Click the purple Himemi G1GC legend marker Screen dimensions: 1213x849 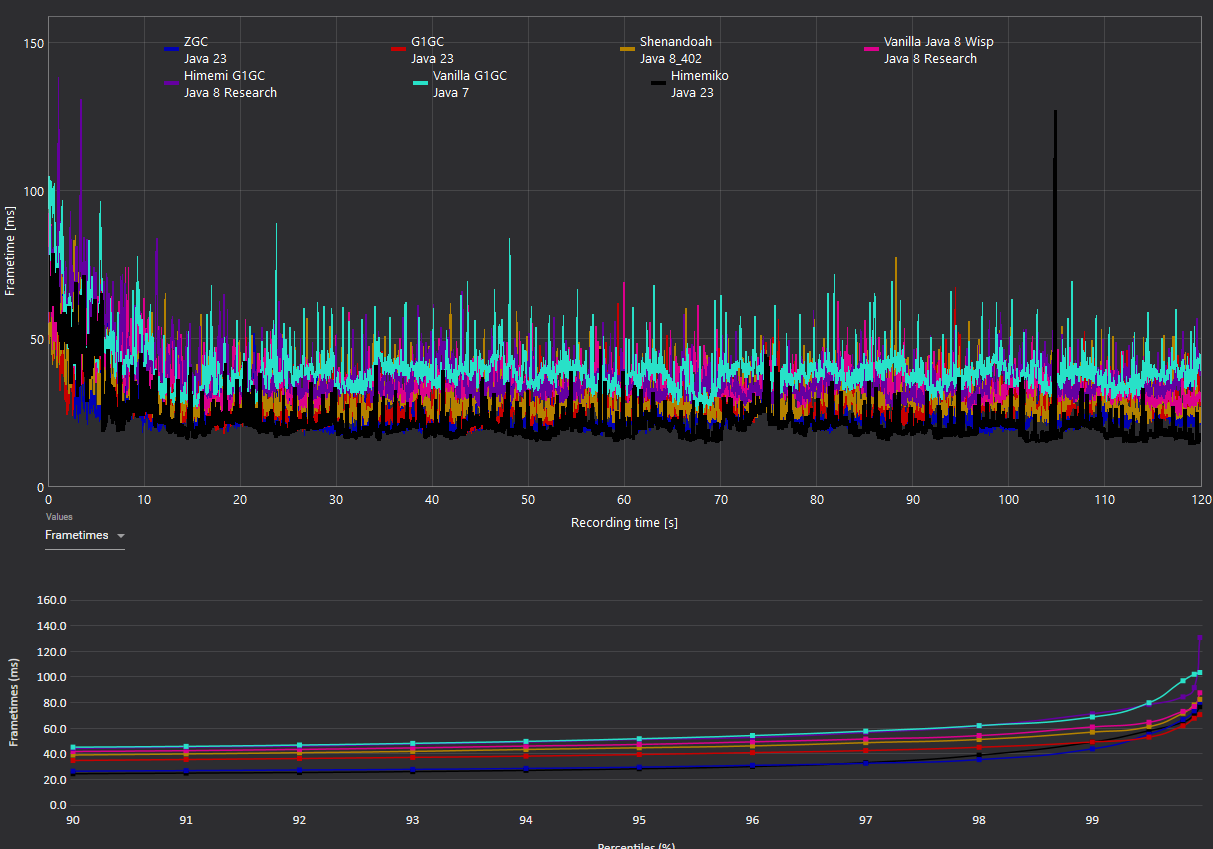click(x=171, y=82)
